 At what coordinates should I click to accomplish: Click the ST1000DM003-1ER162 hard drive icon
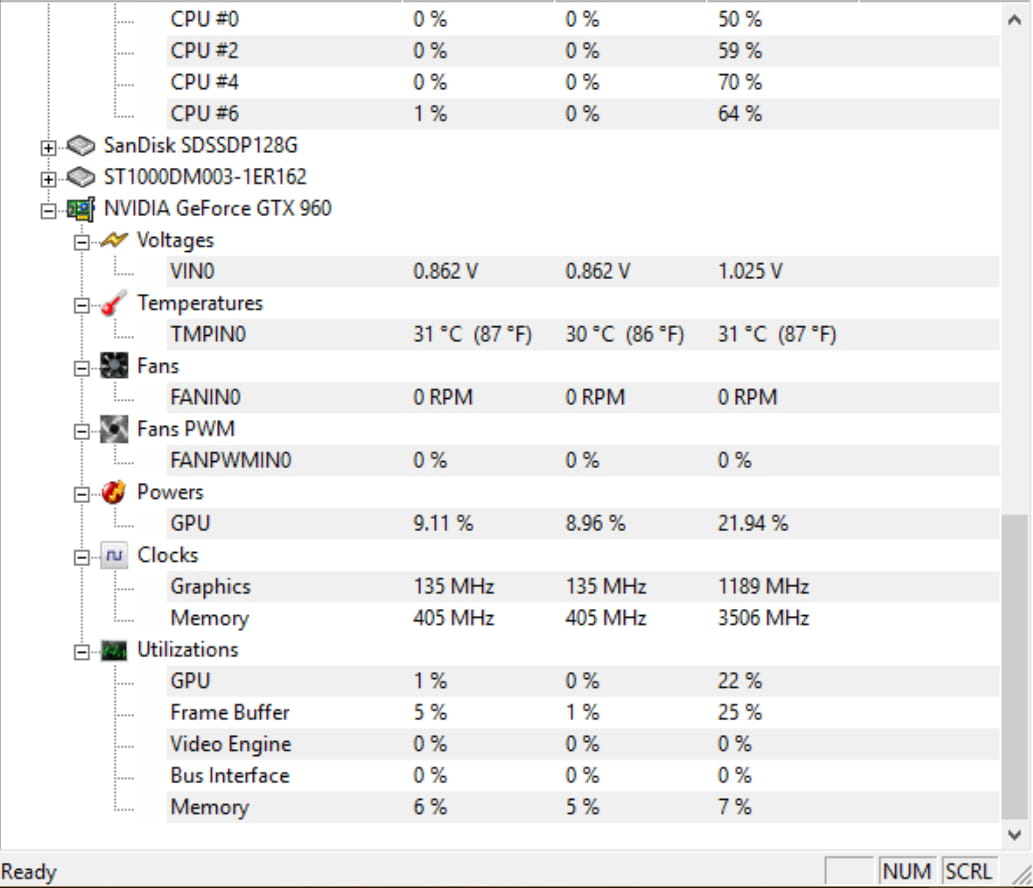click(x=81, y=177)
